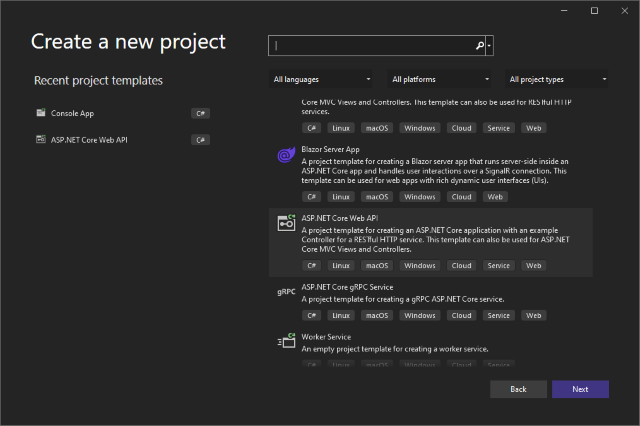Click the search magnifier icon
This screenshot has height=426, width=640.
[x=480, y=45]
